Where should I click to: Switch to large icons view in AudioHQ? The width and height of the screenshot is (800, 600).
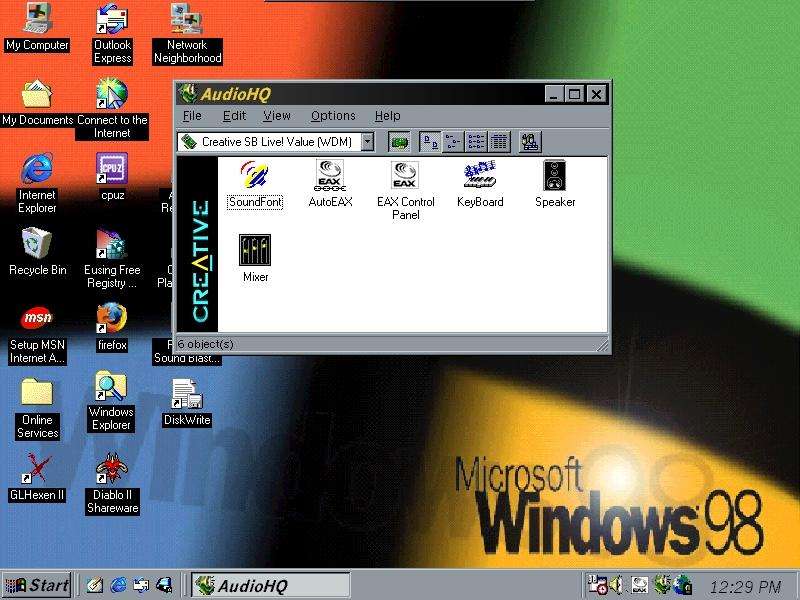point(430,142)
